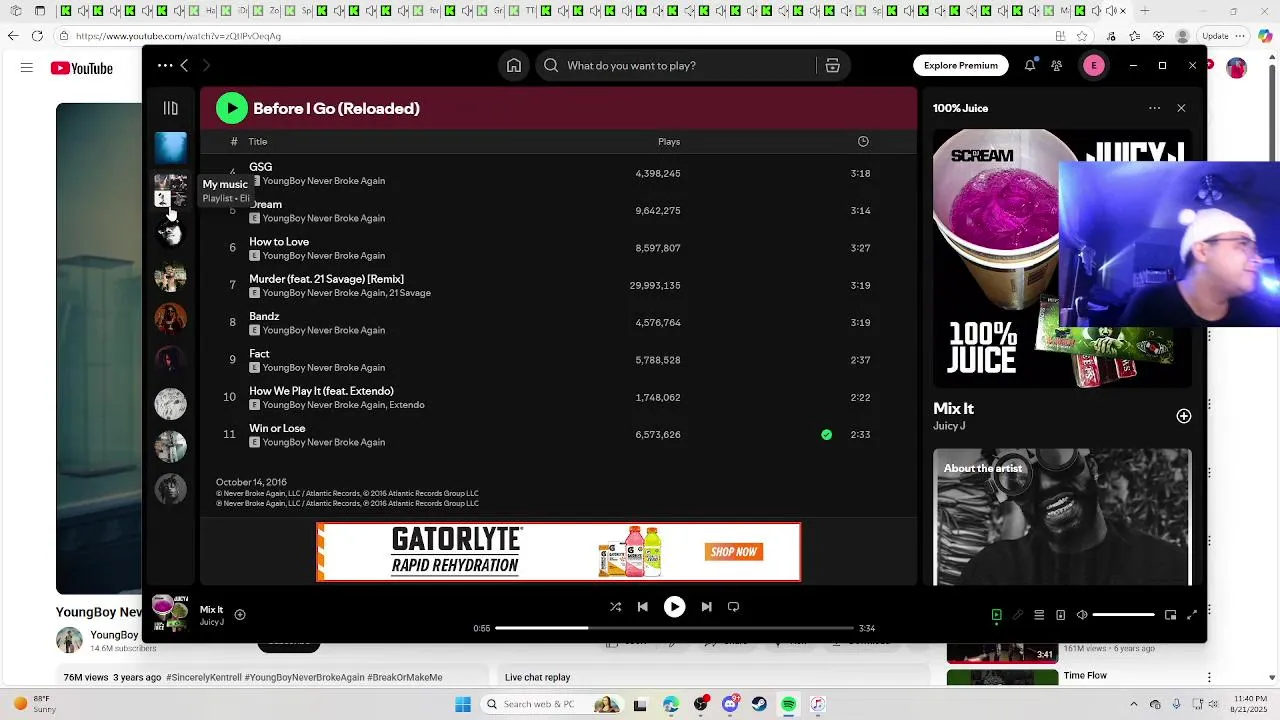
Task: Open the Spotify notifications bell
Action: pos(1030,65)
